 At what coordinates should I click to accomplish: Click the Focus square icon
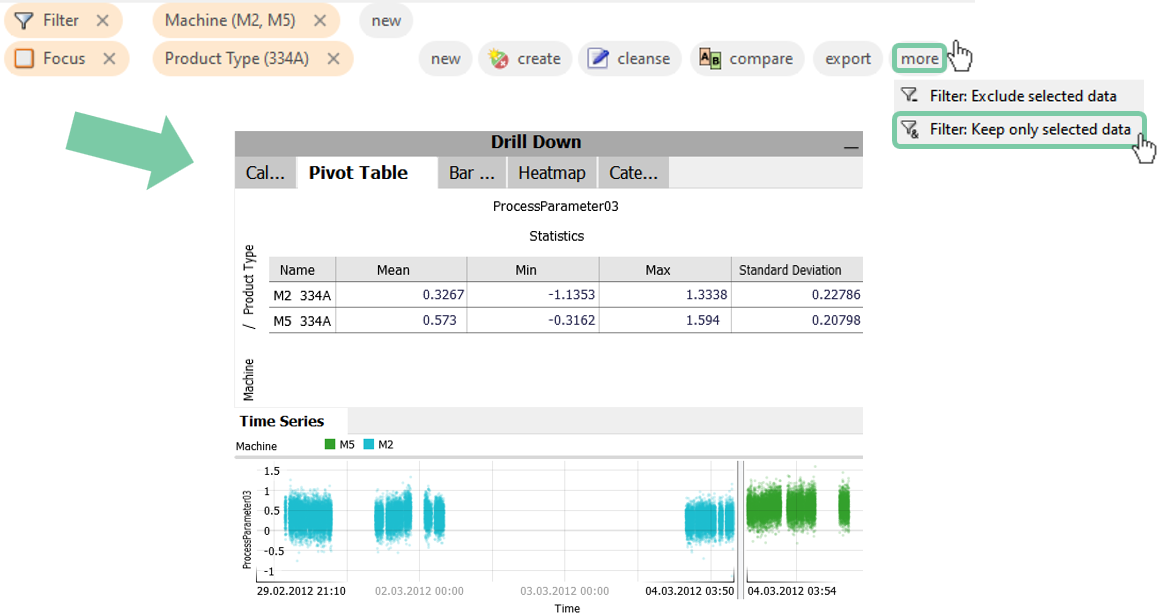[24, 59]
